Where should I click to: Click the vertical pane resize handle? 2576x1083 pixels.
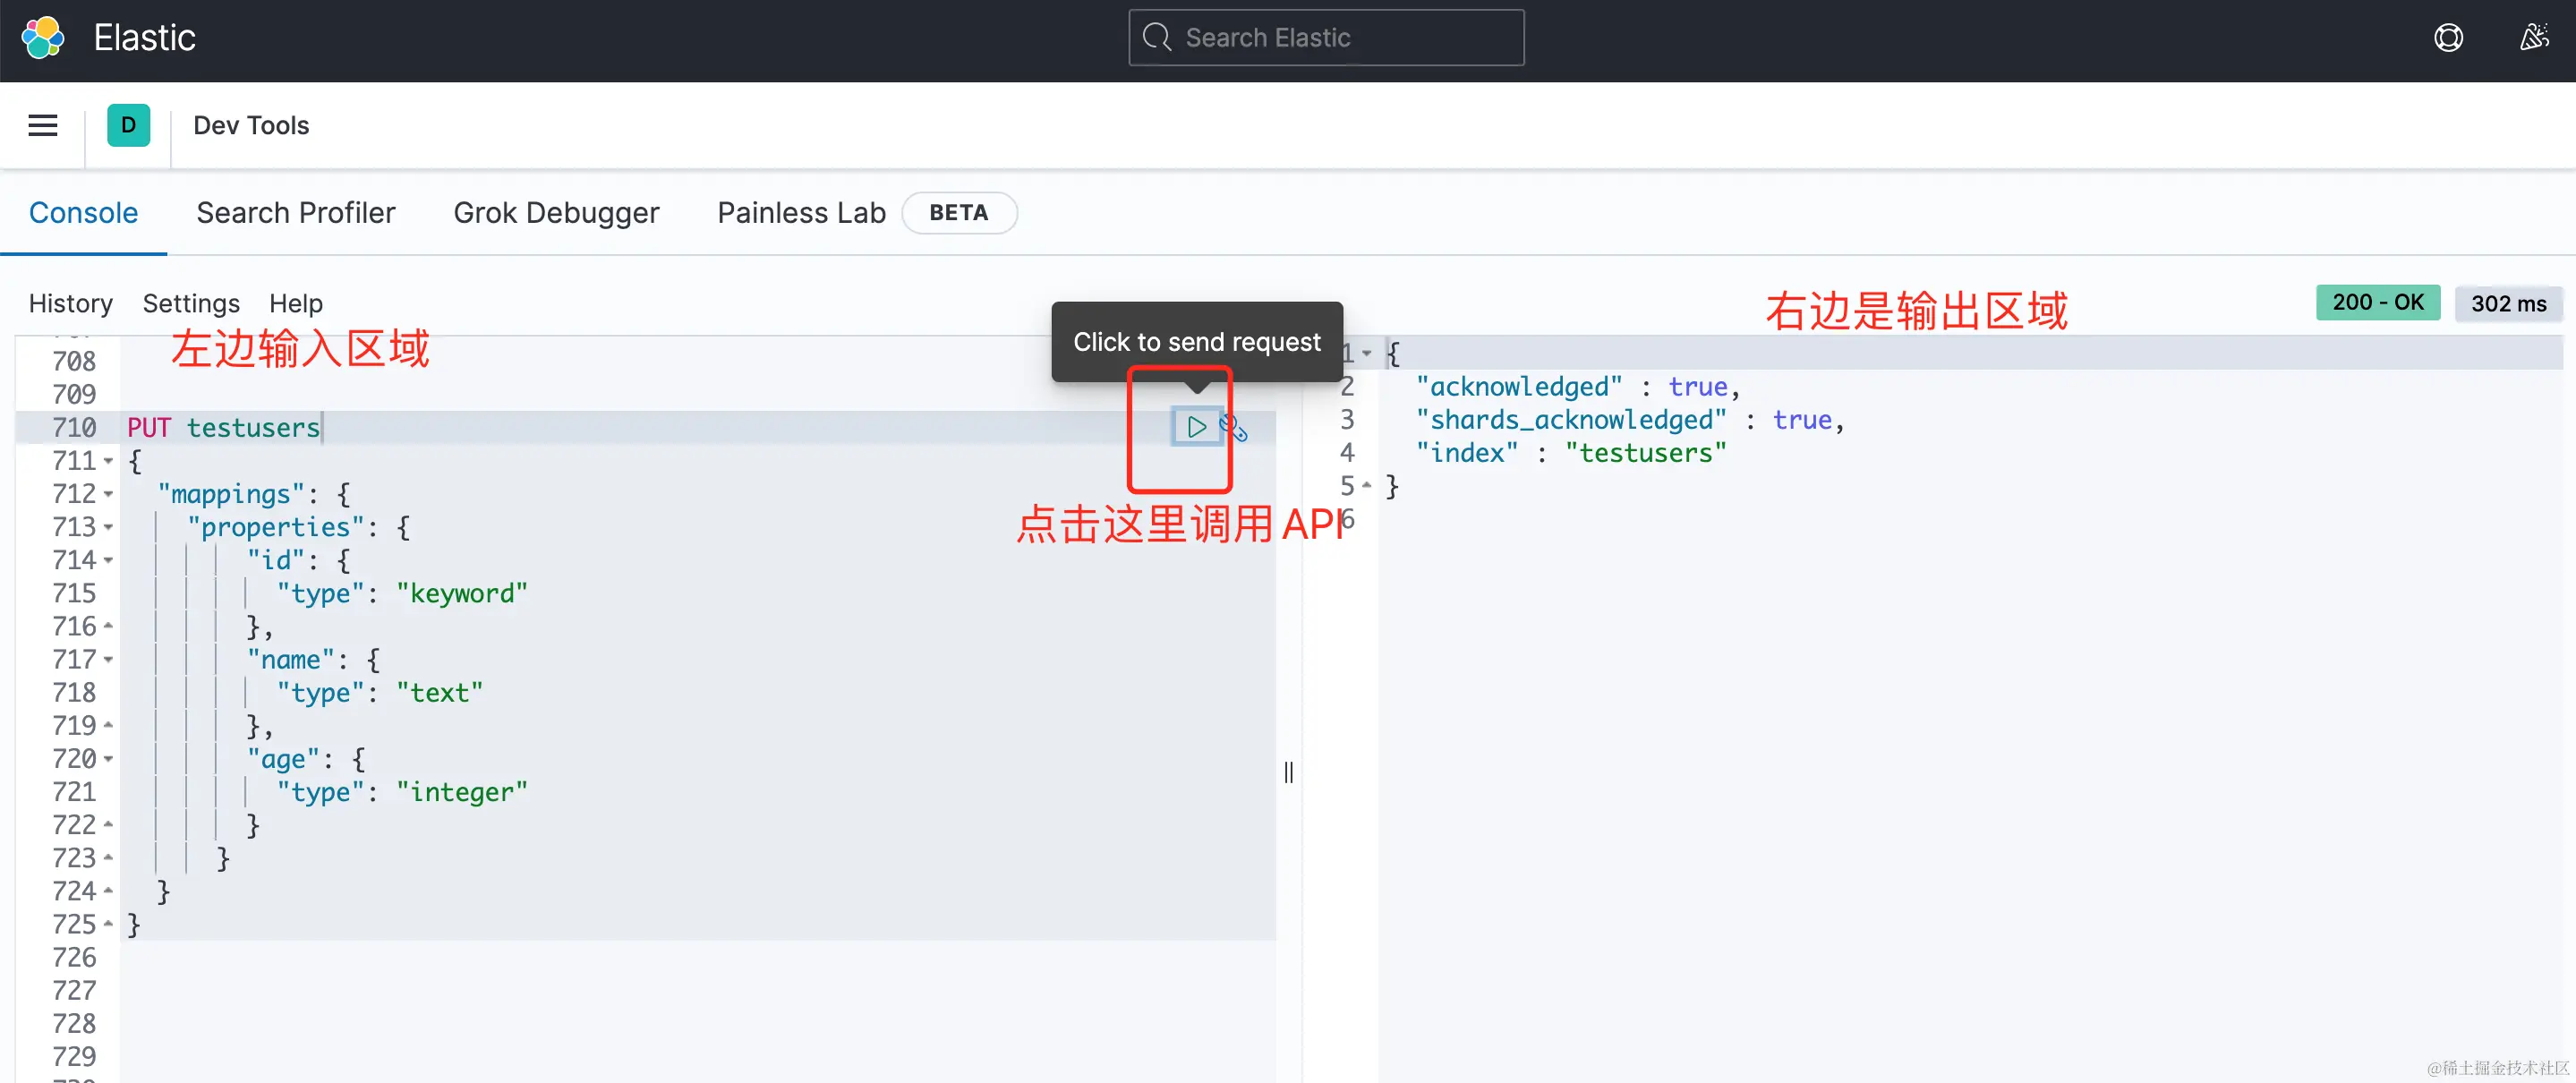[x=1288, y=772]
